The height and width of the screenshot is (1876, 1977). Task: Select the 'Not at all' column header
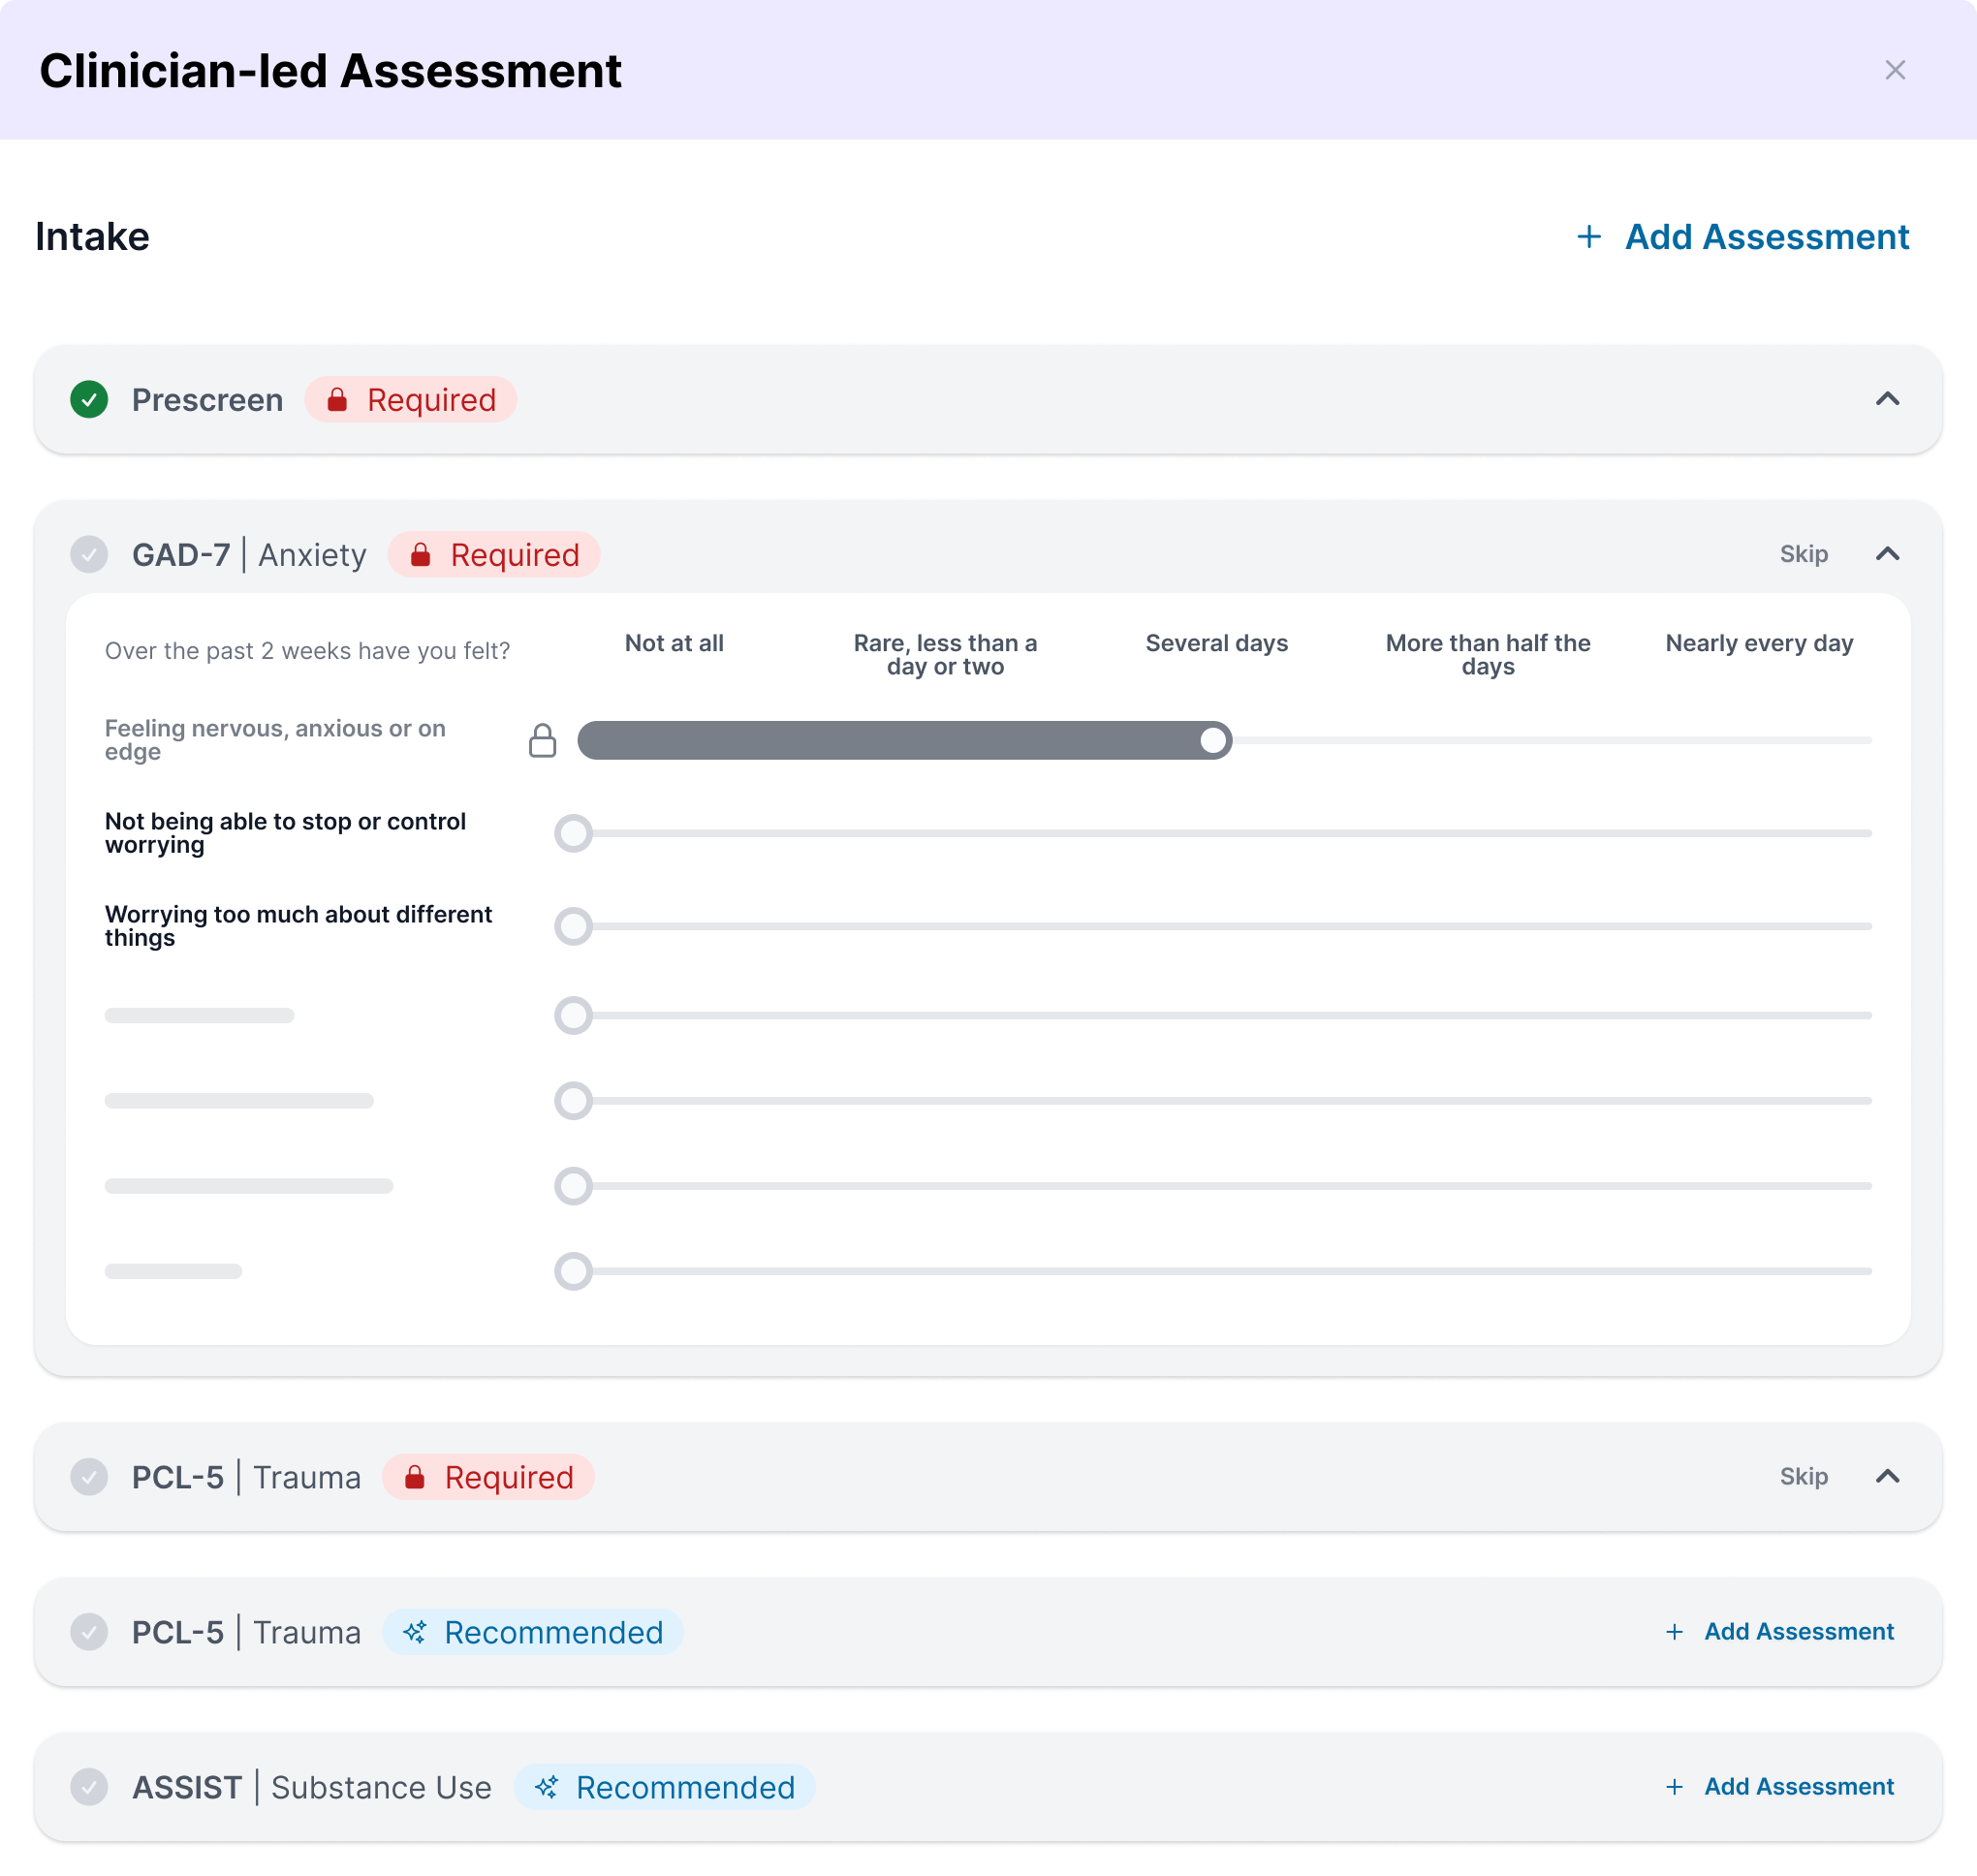(674, 643)
